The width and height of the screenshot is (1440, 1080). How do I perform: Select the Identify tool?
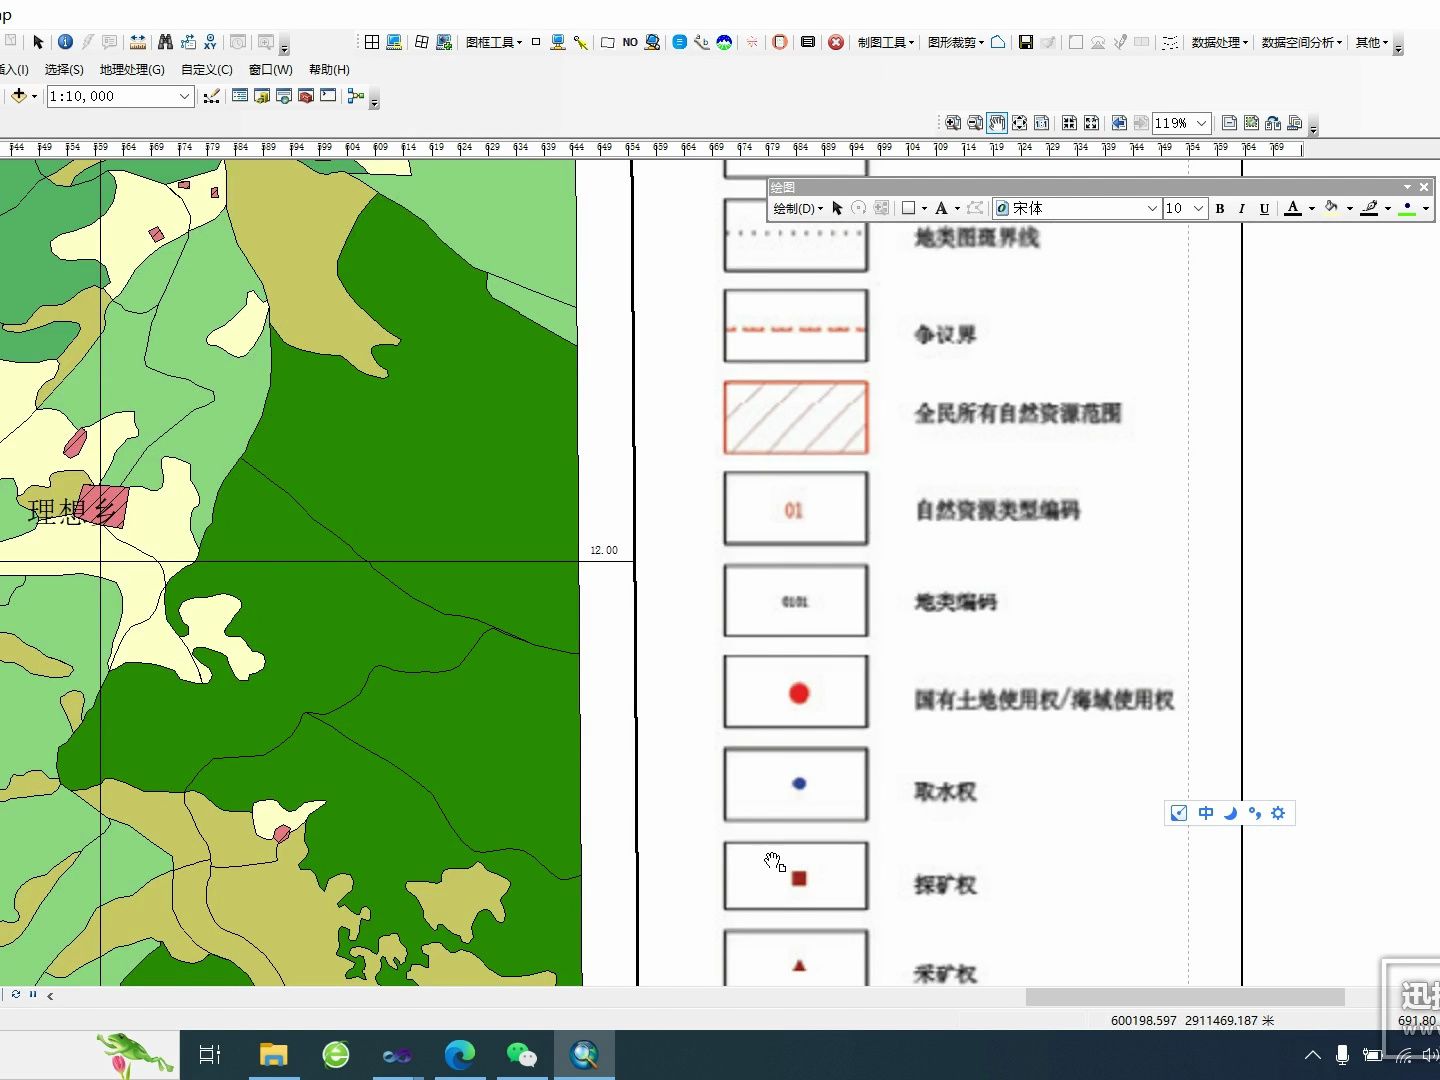tap(65, 41)
